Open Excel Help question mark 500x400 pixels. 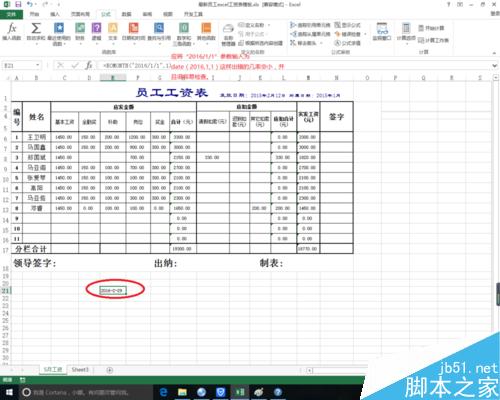[x=449, y=4]
